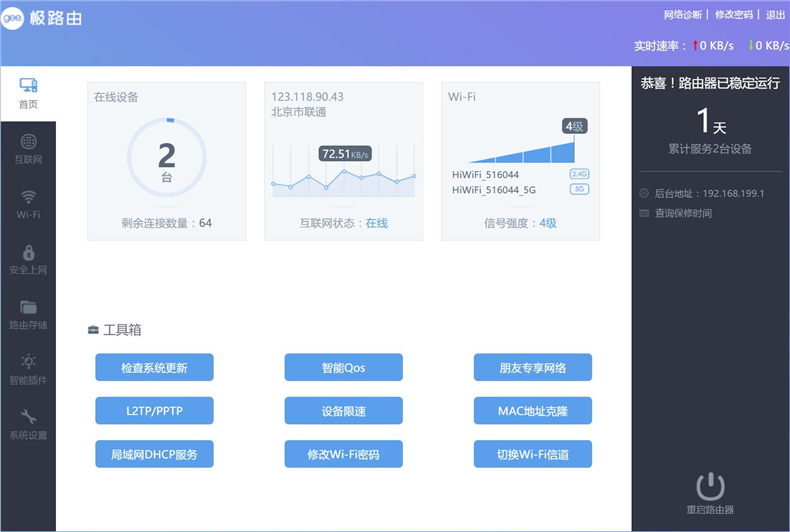790x532 pixels.
Task: Click the gee 极路由 logo
Action: [41, 18]
